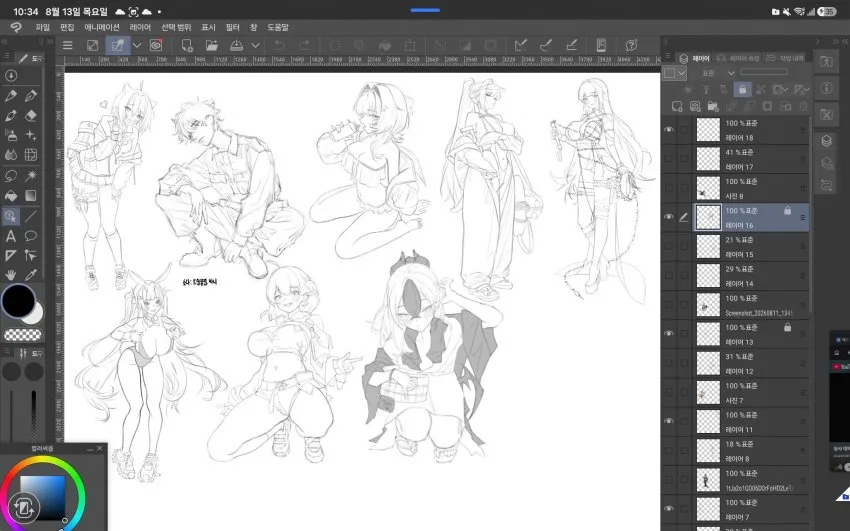
Task: Open the 필터 menu
Action: 233,27
